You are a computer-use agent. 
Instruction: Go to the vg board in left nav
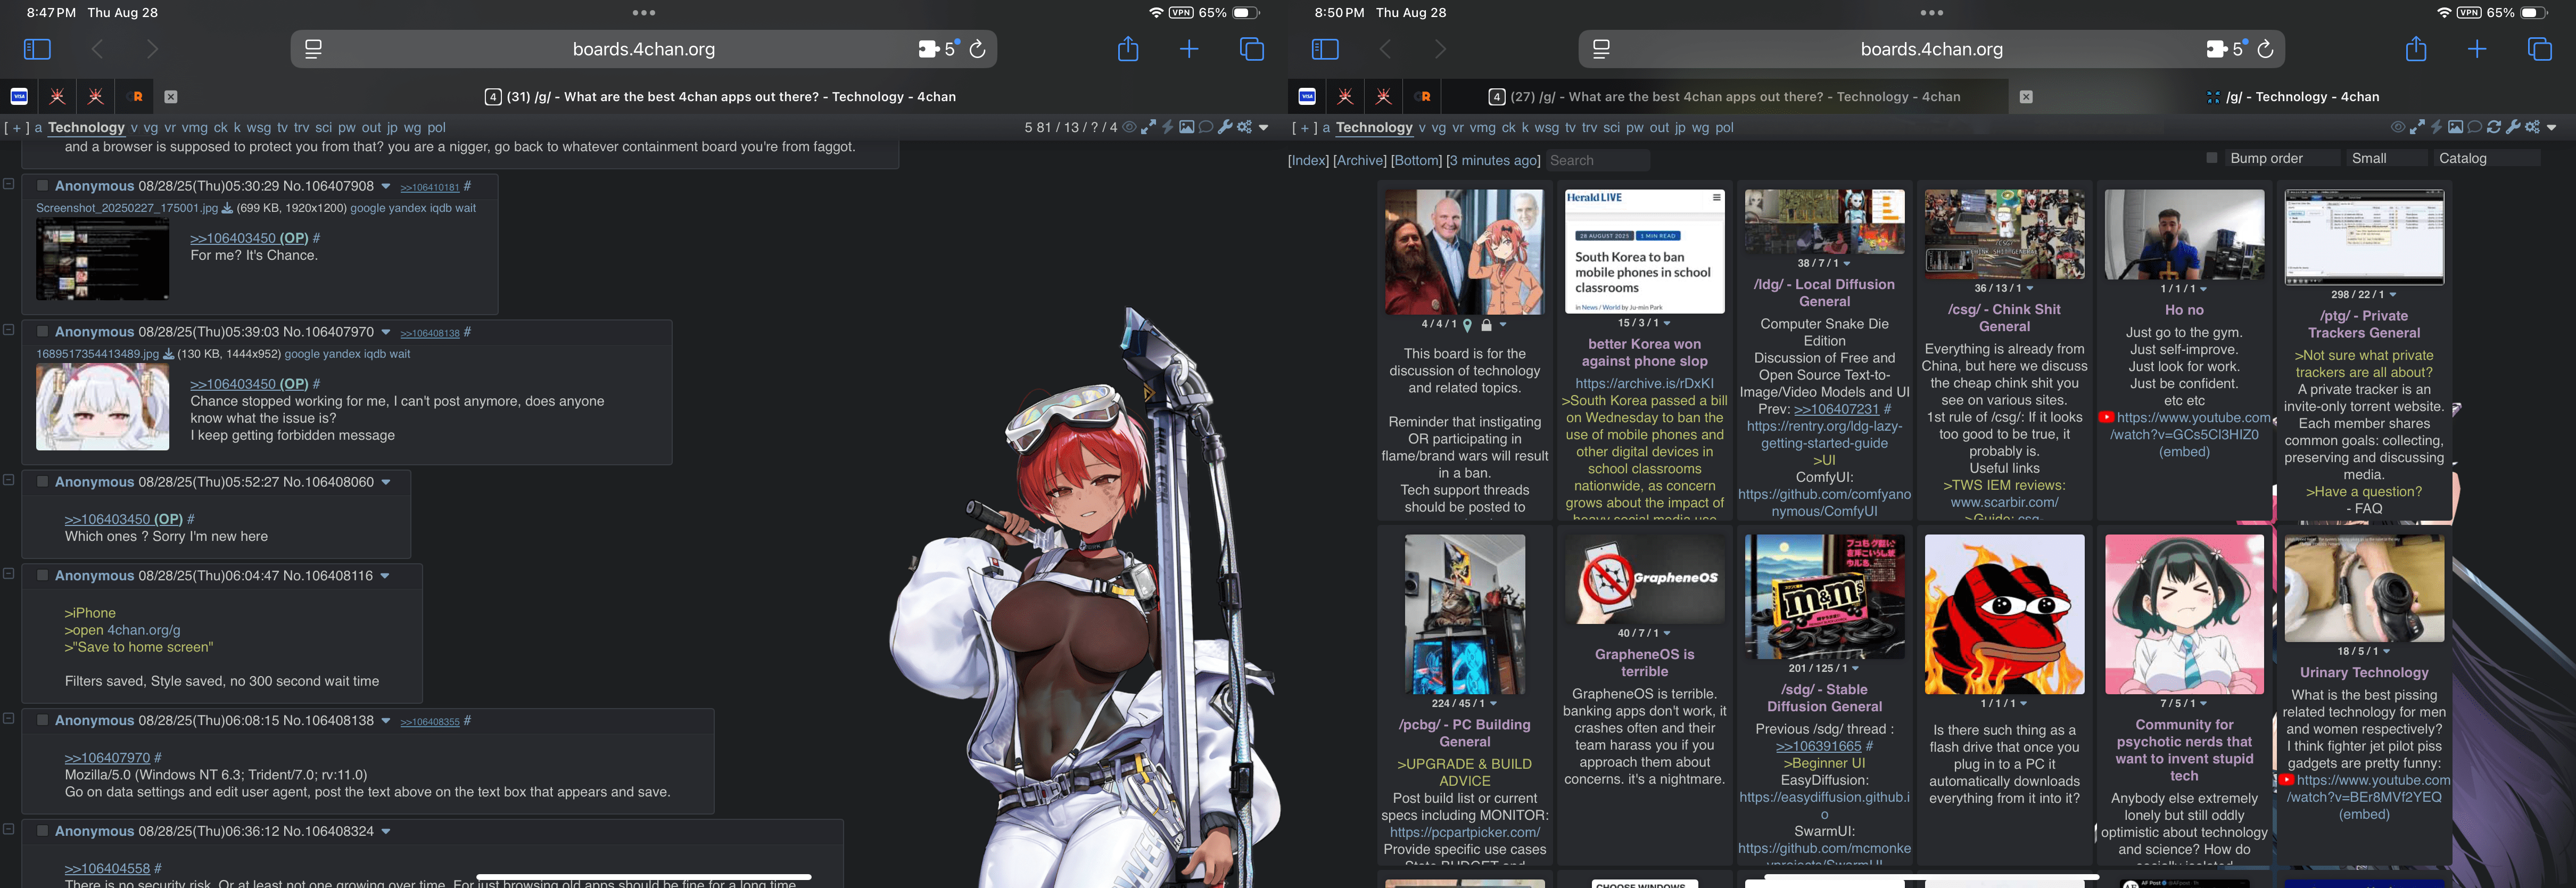point(151,127)
